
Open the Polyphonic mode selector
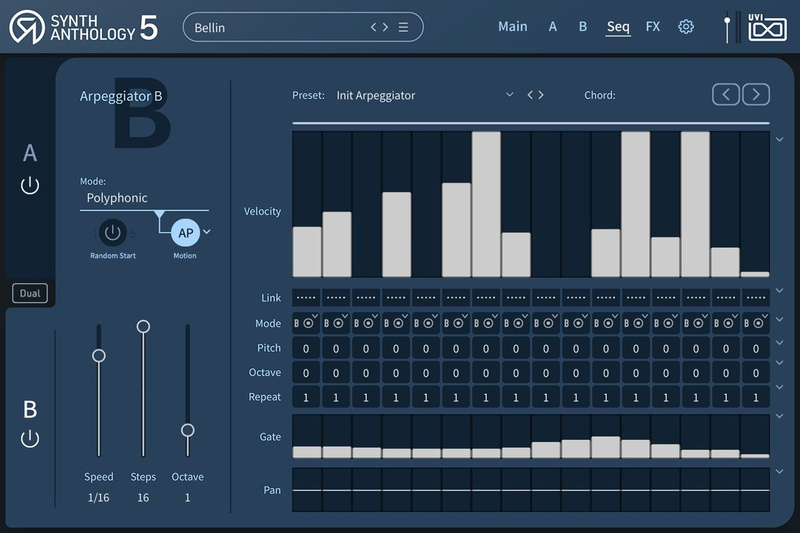[x=144, y=198]
